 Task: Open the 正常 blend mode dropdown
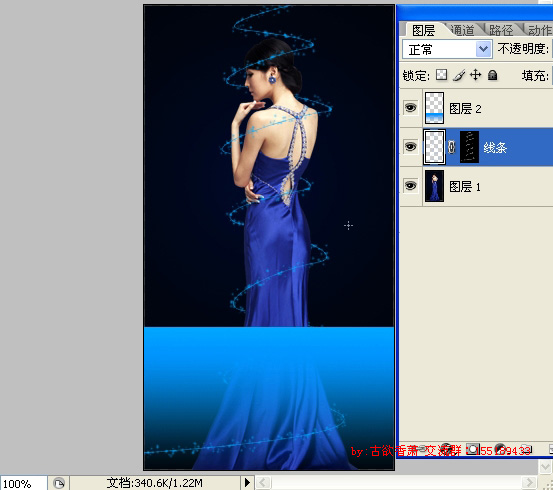click(447, 49)
